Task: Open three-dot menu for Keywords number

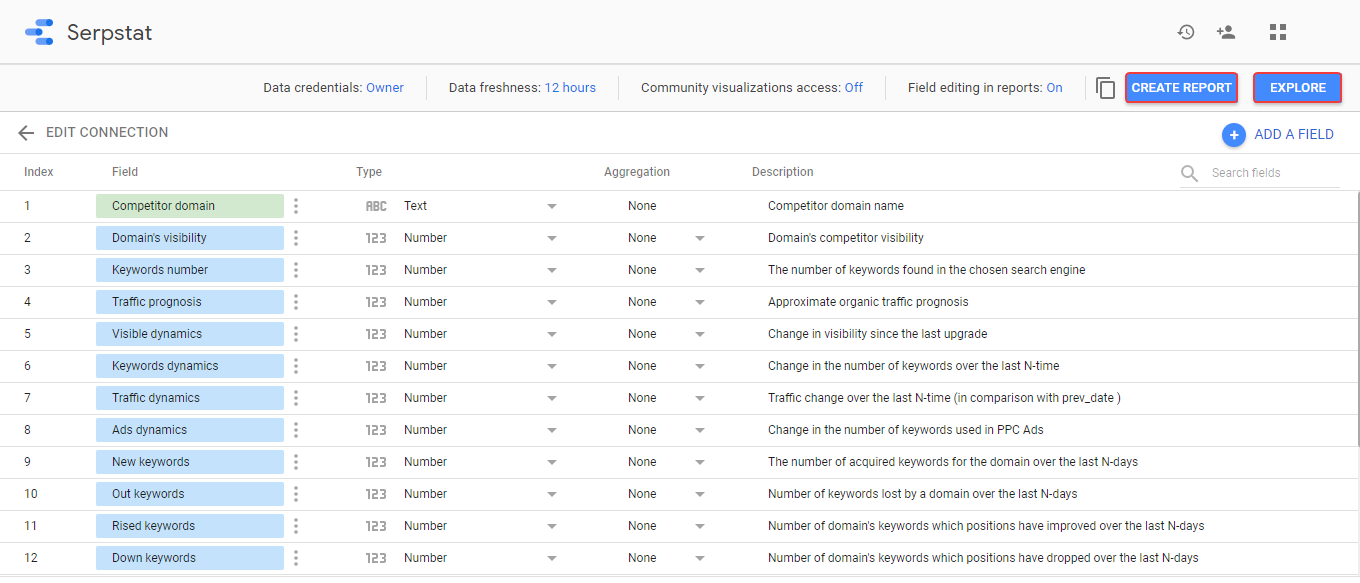Action: coord(296,270)
